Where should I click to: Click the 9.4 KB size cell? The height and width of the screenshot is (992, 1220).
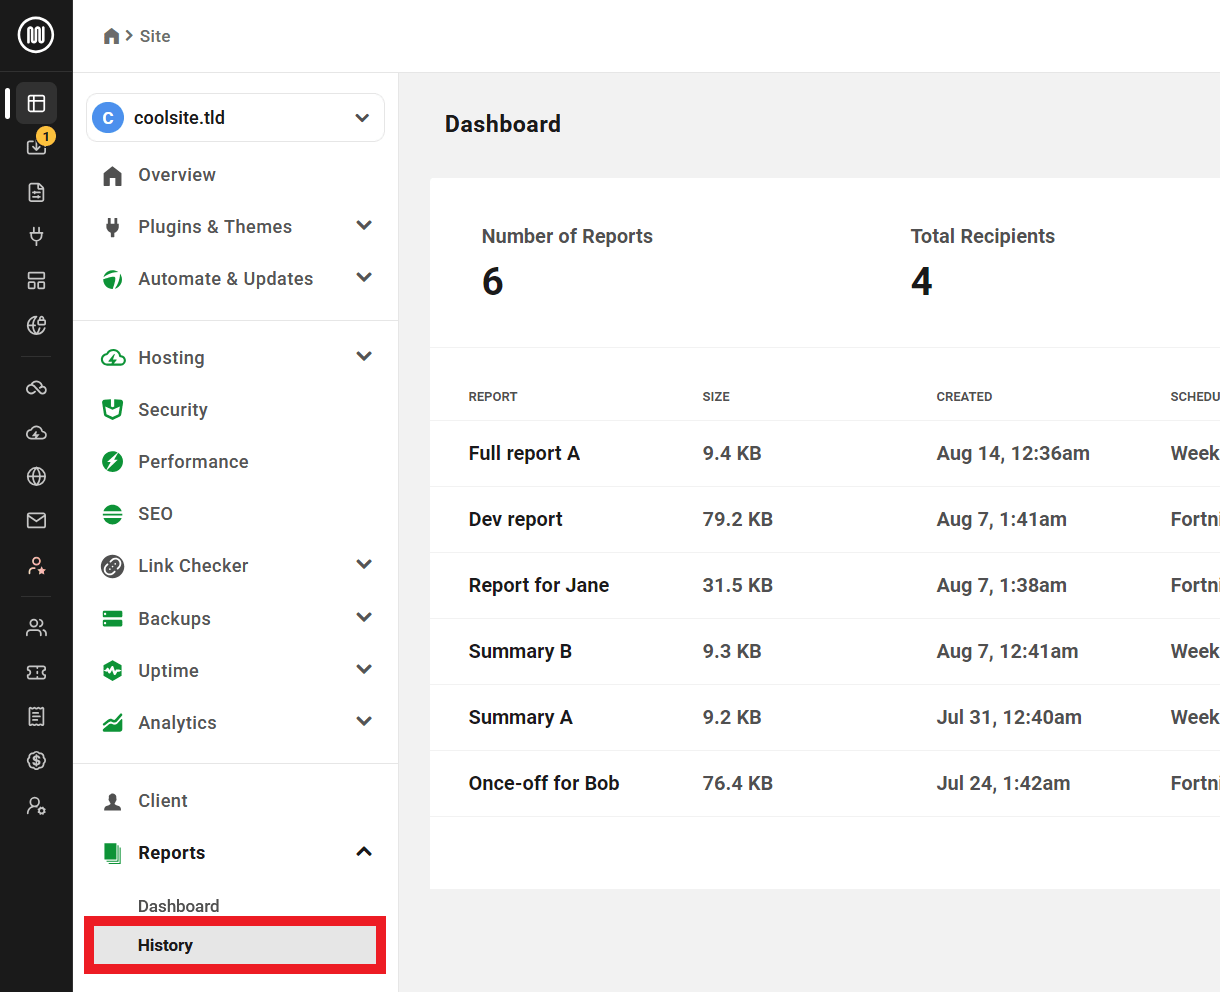(732, 453)
